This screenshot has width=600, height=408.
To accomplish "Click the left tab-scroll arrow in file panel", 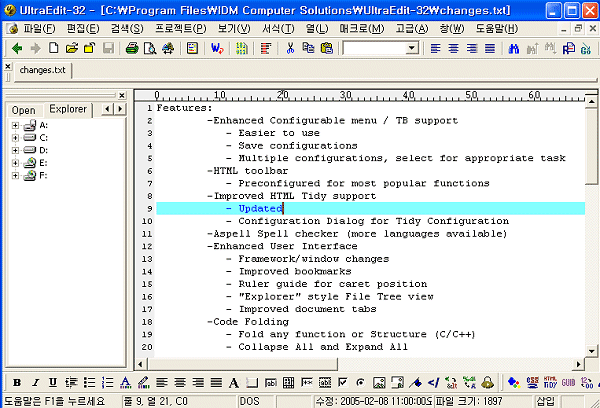I will [108, 109].
